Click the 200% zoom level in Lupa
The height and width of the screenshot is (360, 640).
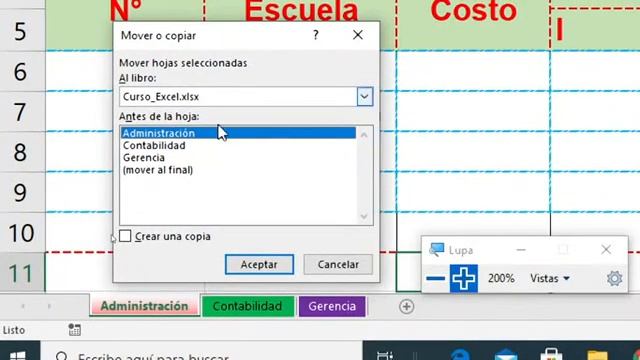(x=501, y=279)
